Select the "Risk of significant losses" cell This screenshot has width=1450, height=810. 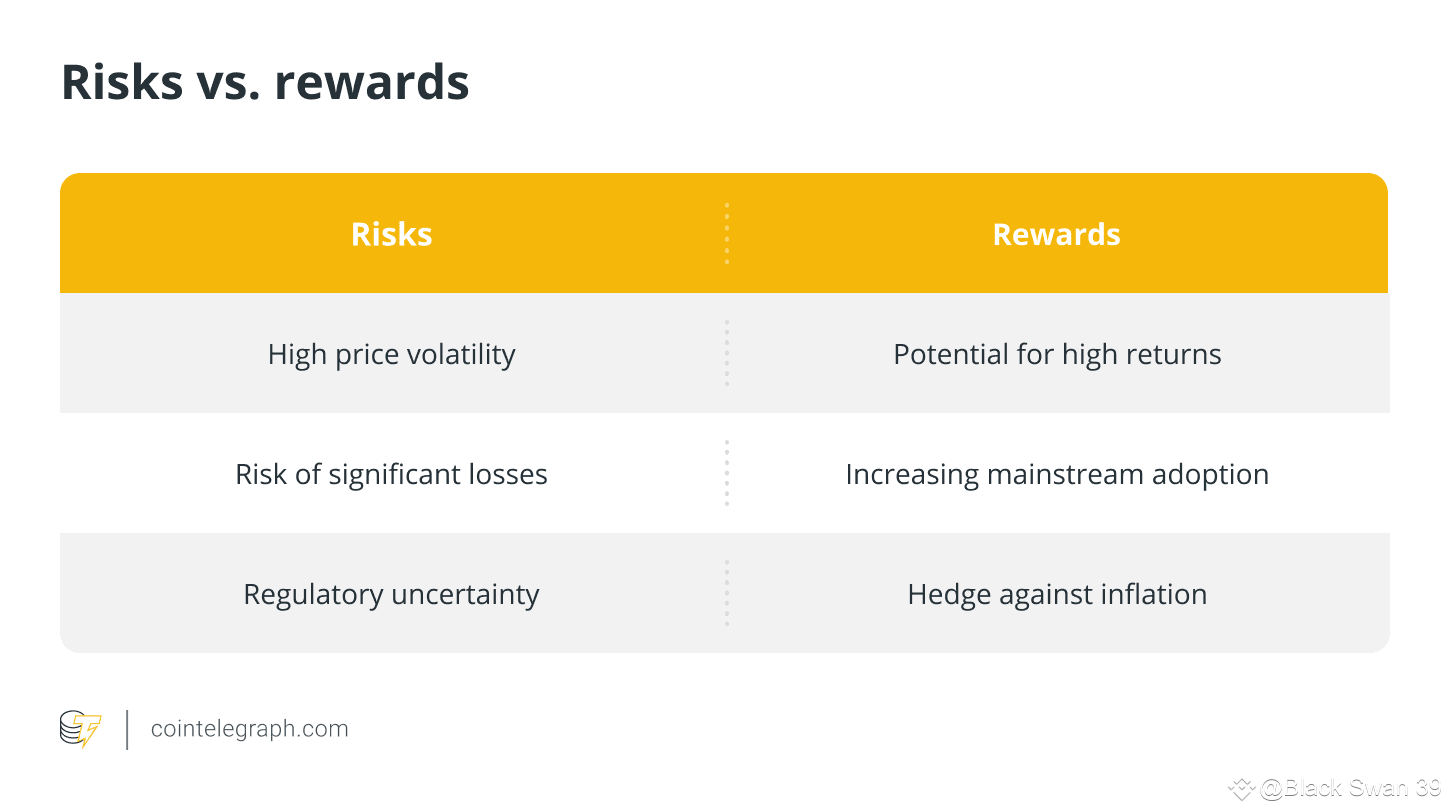[x=392, y=474]
